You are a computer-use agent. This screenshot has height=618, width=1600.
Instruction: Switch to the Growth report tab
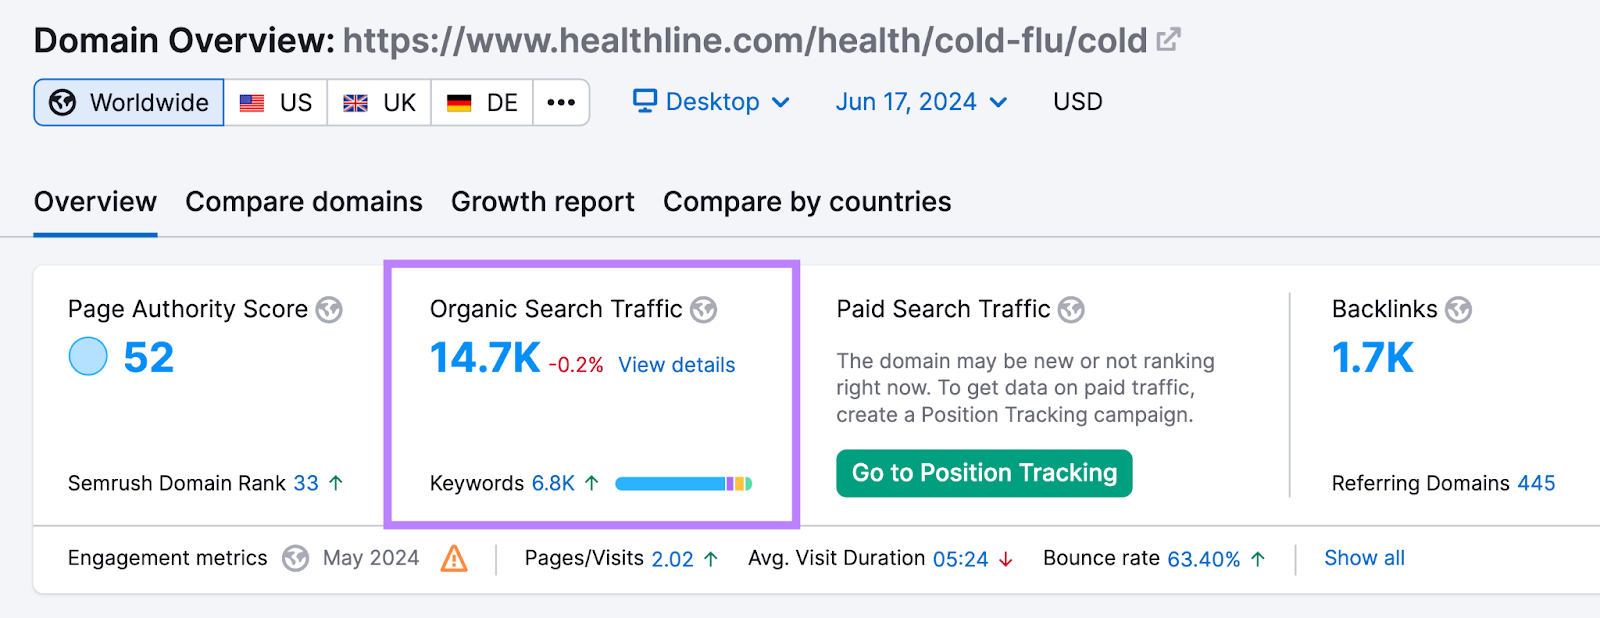click(x=542, y=202)
